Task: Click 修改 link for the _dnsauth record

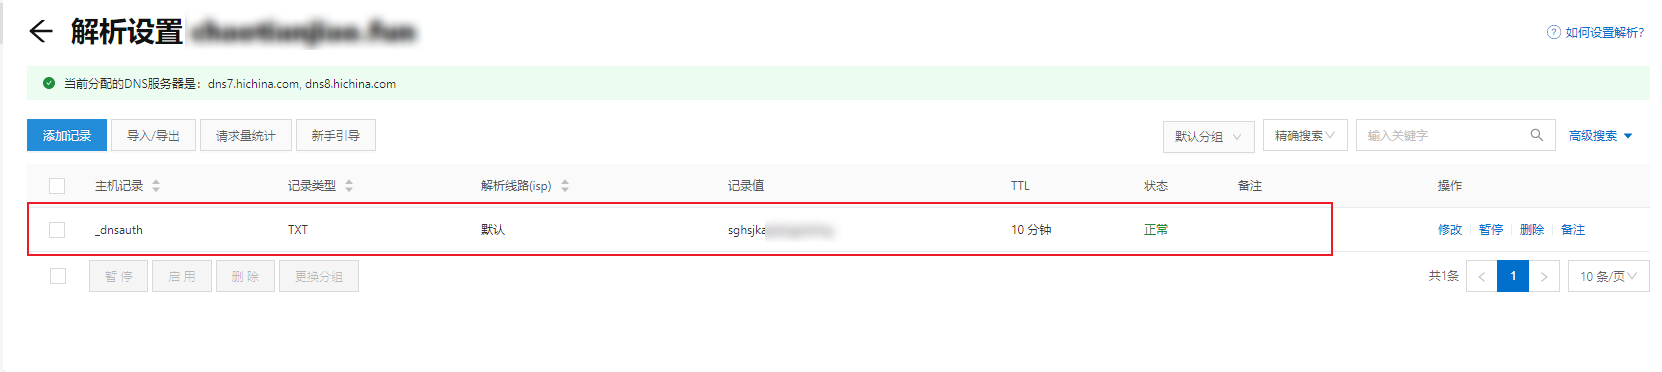Action: coord(1450,230)
